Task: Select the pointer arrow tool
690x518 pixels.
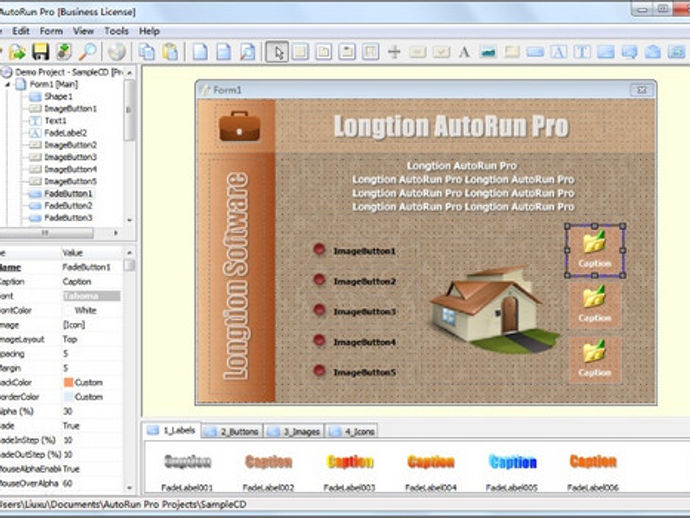Action: 277,52
